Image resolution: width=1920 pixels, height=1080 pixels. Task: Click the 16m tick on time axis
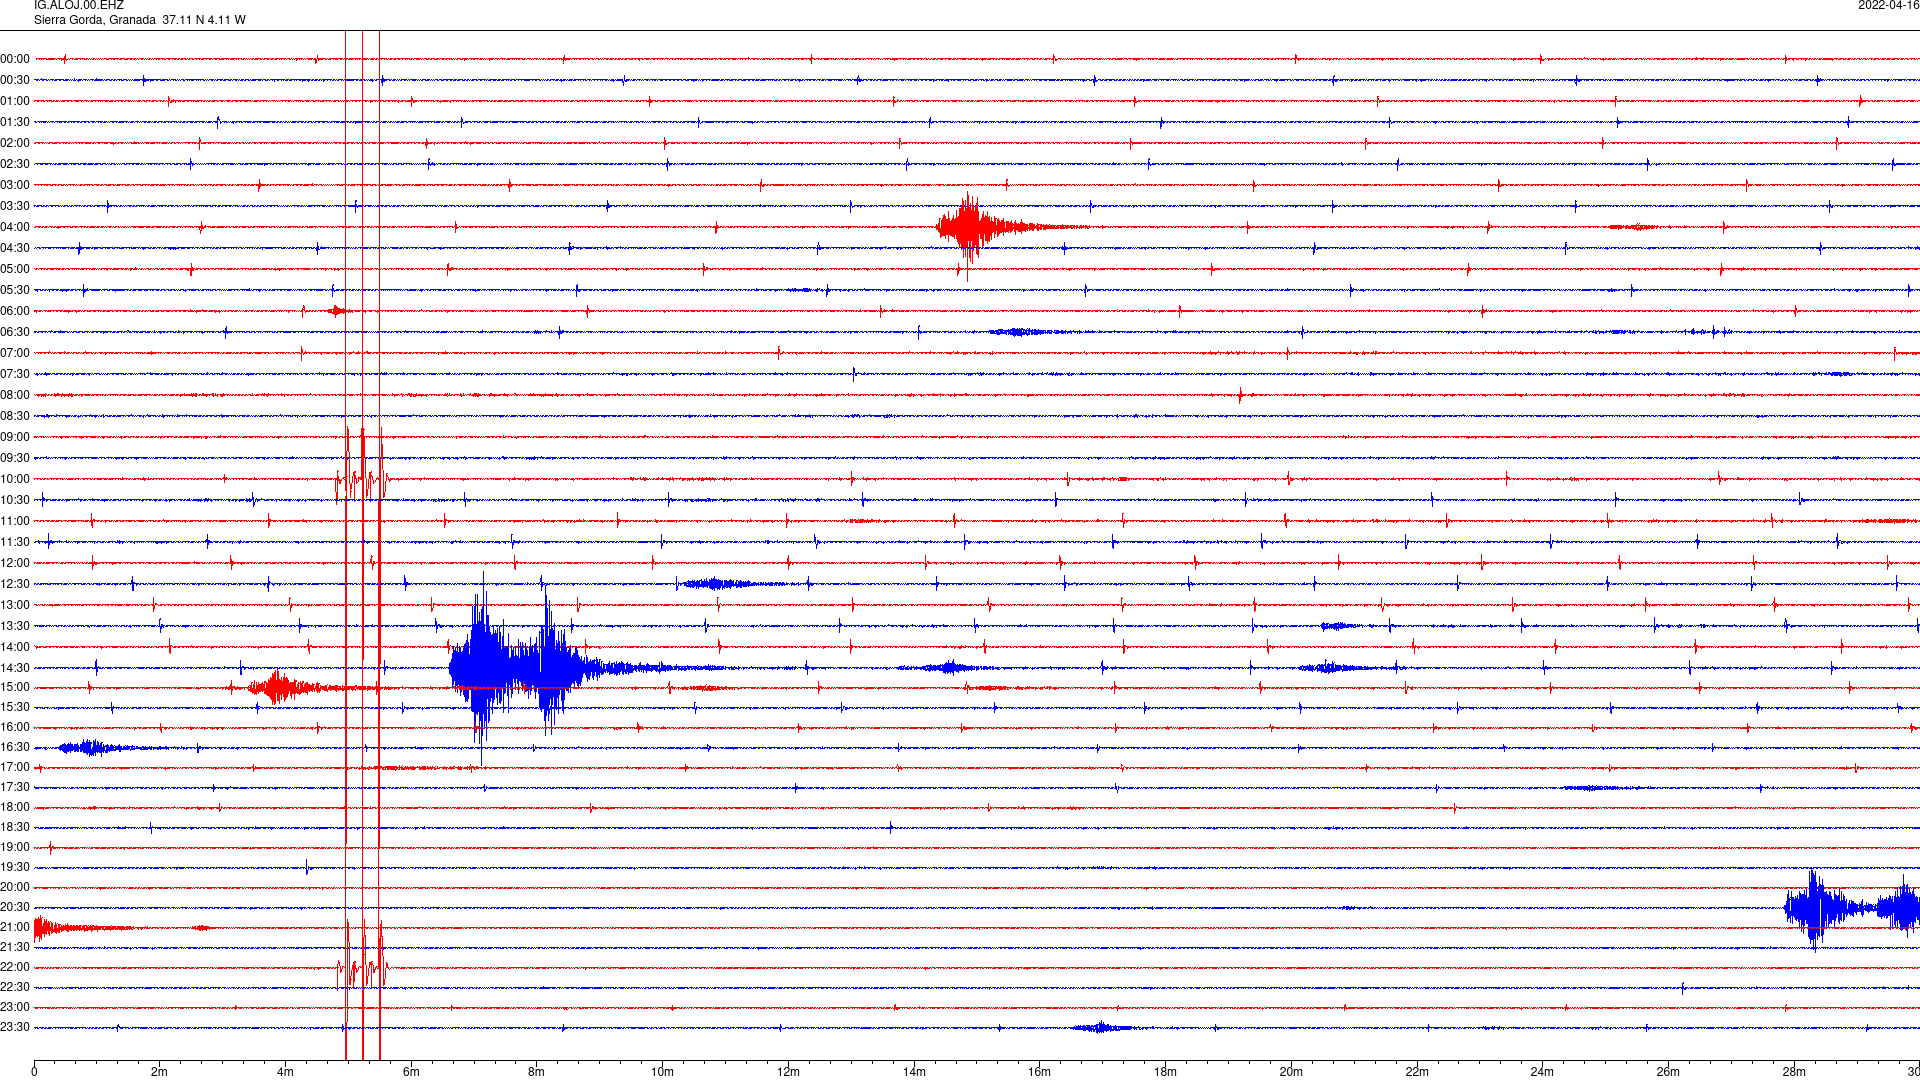tap(1040, 1072)
